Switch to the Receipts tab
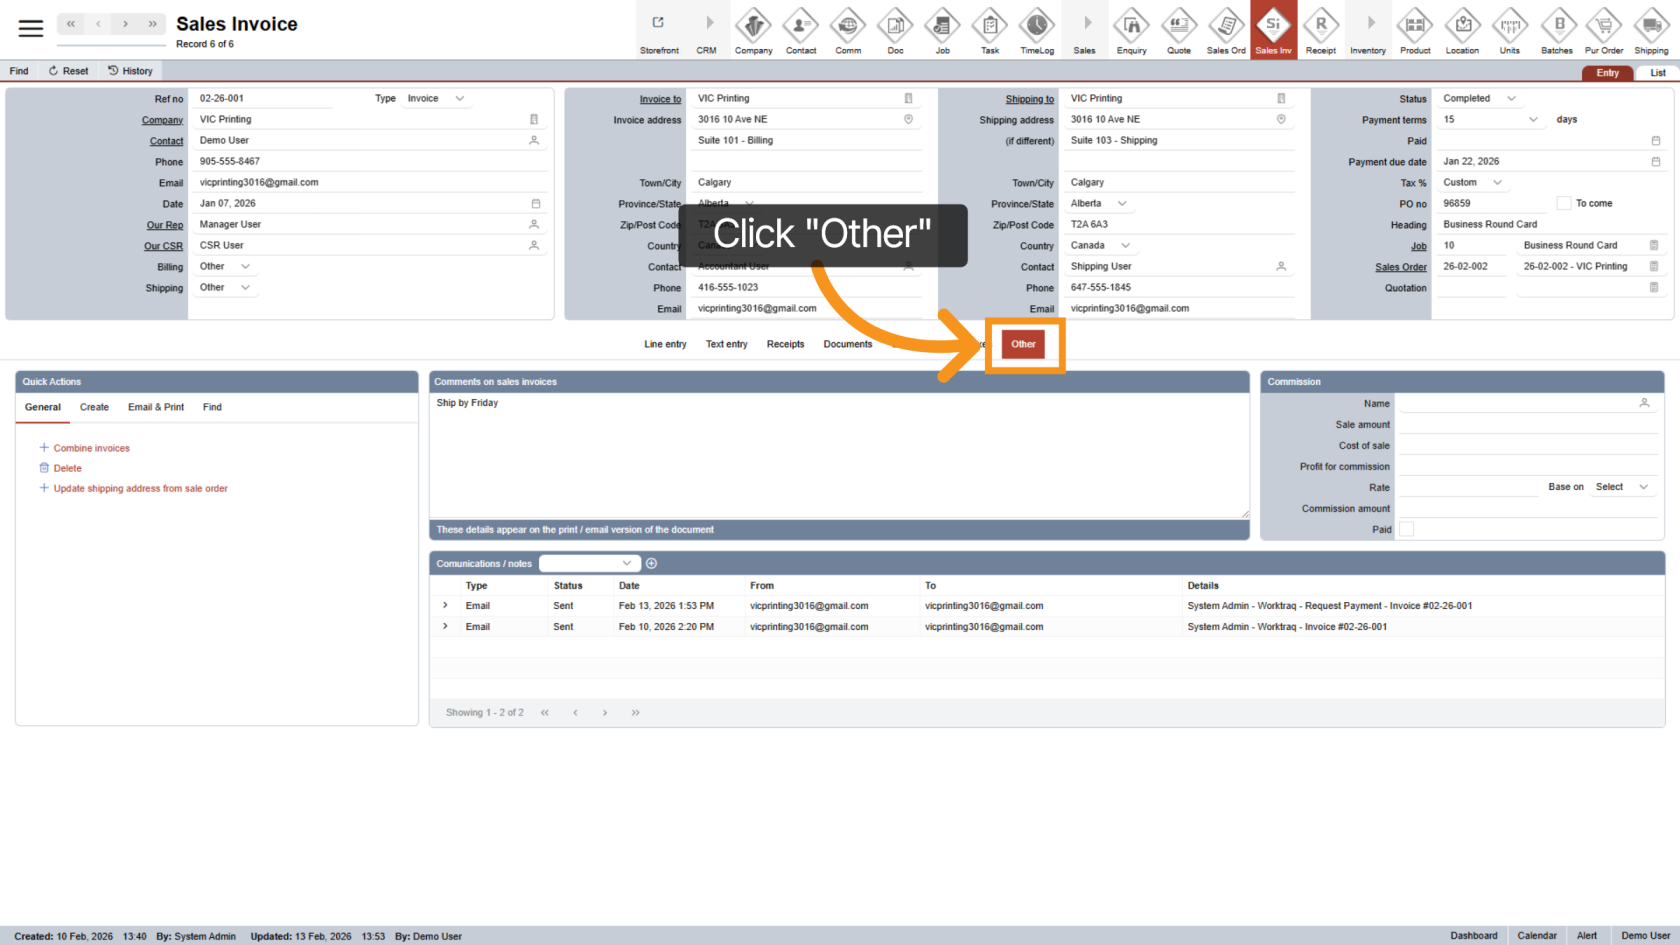1680x945 pixels. click(x=785, y=344)
